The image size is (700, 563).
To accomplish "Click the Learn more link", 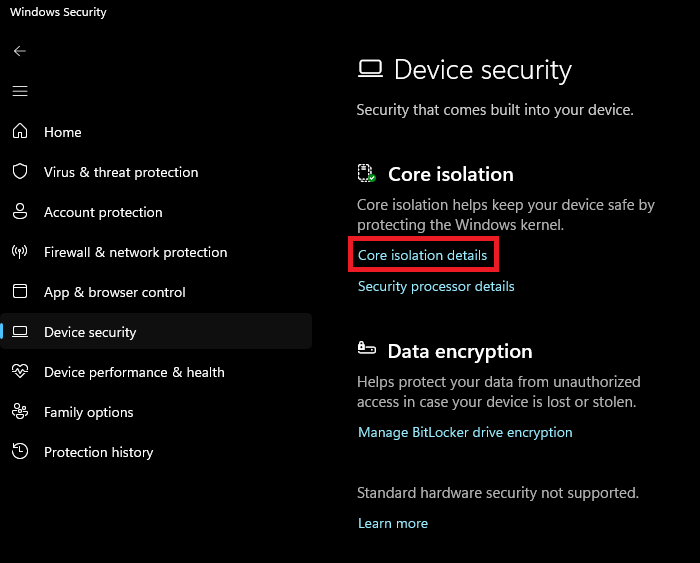I will (392, 523).
